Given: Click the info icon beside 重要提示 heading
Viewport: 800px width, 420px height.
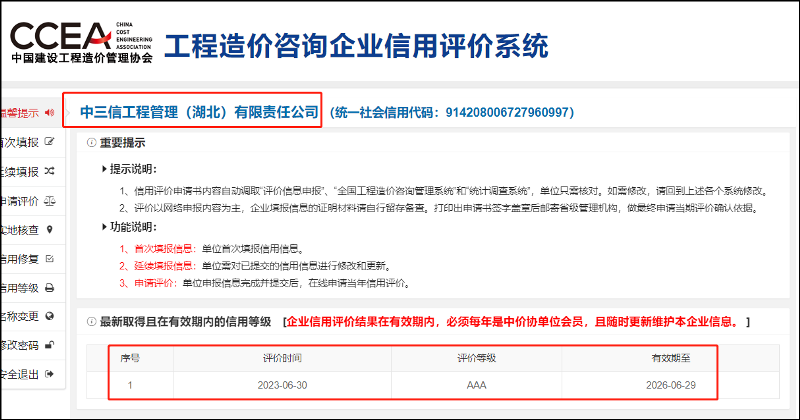Looking at the screenshot, I should (90, 143).
